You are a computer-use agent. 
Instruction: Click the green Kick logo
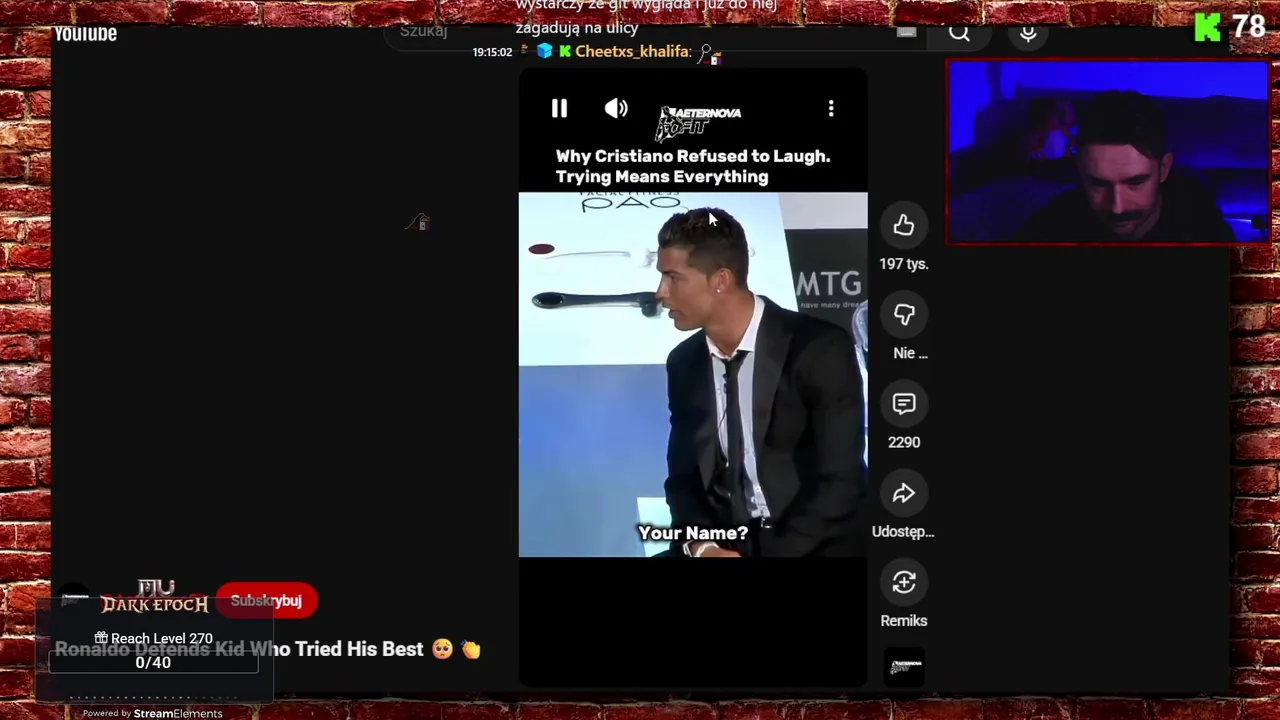(1207, 27)
